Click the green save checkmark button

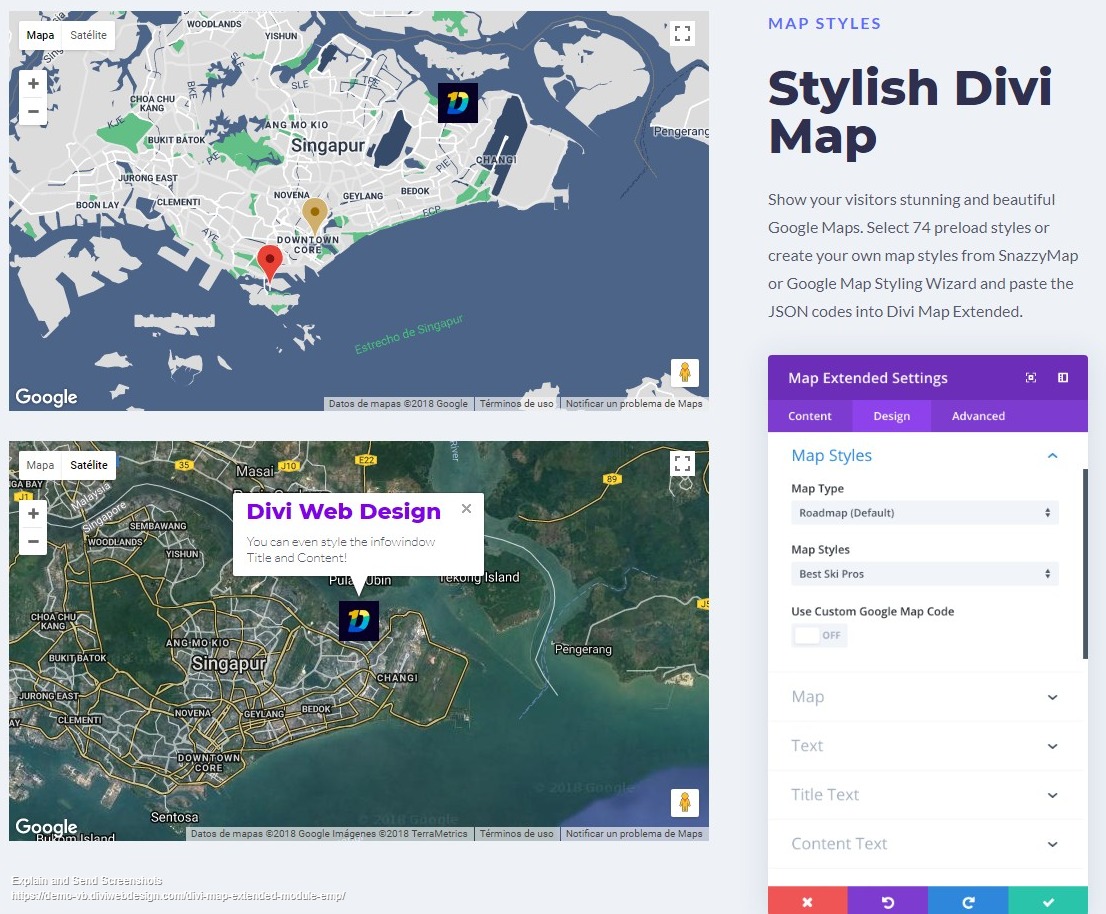tap(1048, 902)
